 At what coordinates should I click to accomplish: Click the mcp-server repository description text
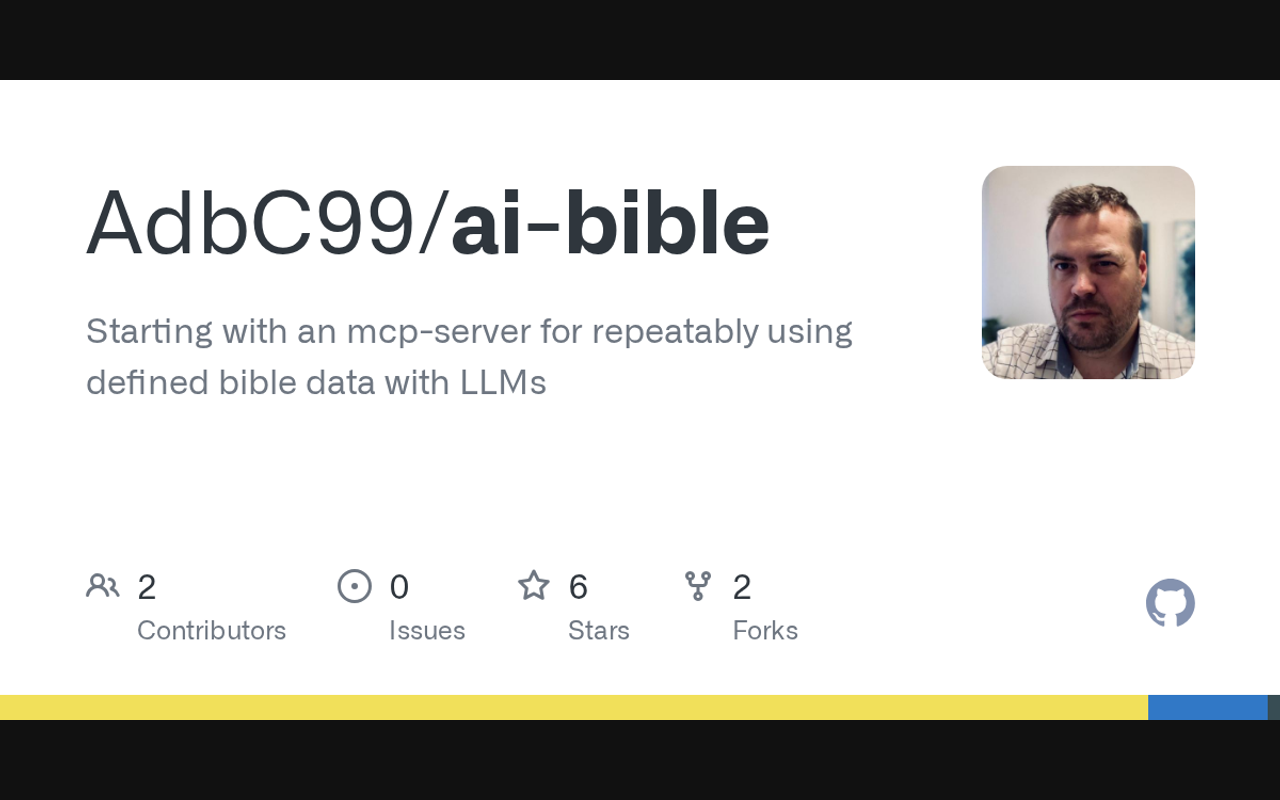pos(468,356)
